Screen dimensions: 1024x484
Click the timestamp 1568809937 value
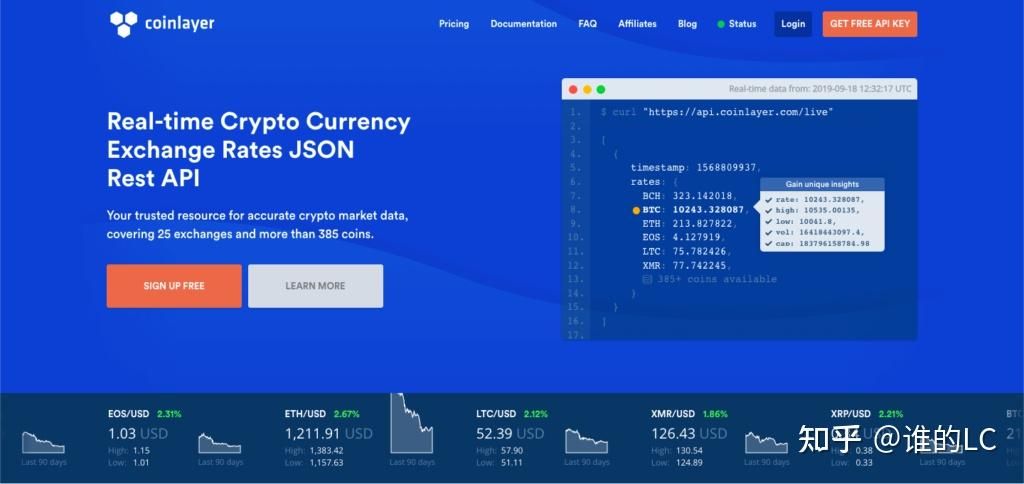click(x=728, y=168)
